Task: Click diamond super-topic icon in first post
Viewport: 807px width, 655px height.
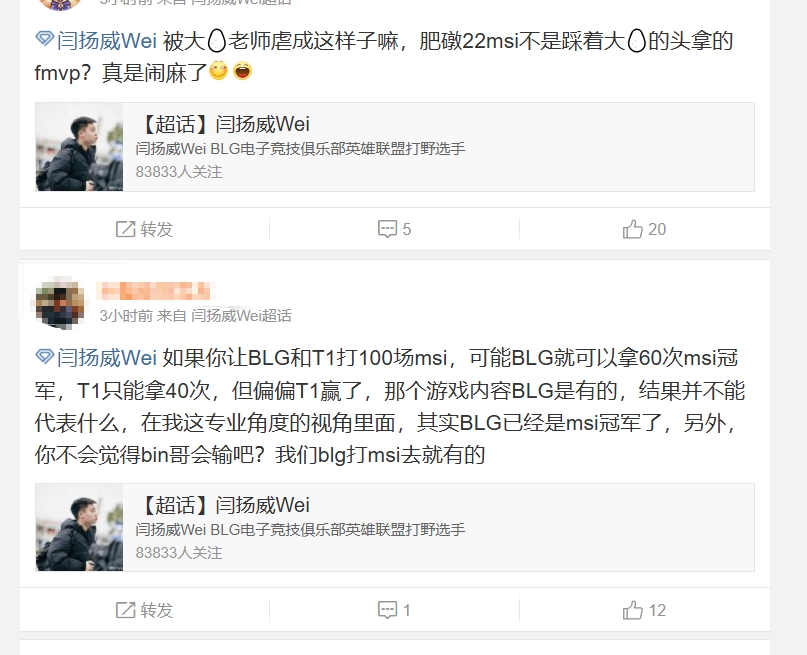Action: (x=45, y=39)
